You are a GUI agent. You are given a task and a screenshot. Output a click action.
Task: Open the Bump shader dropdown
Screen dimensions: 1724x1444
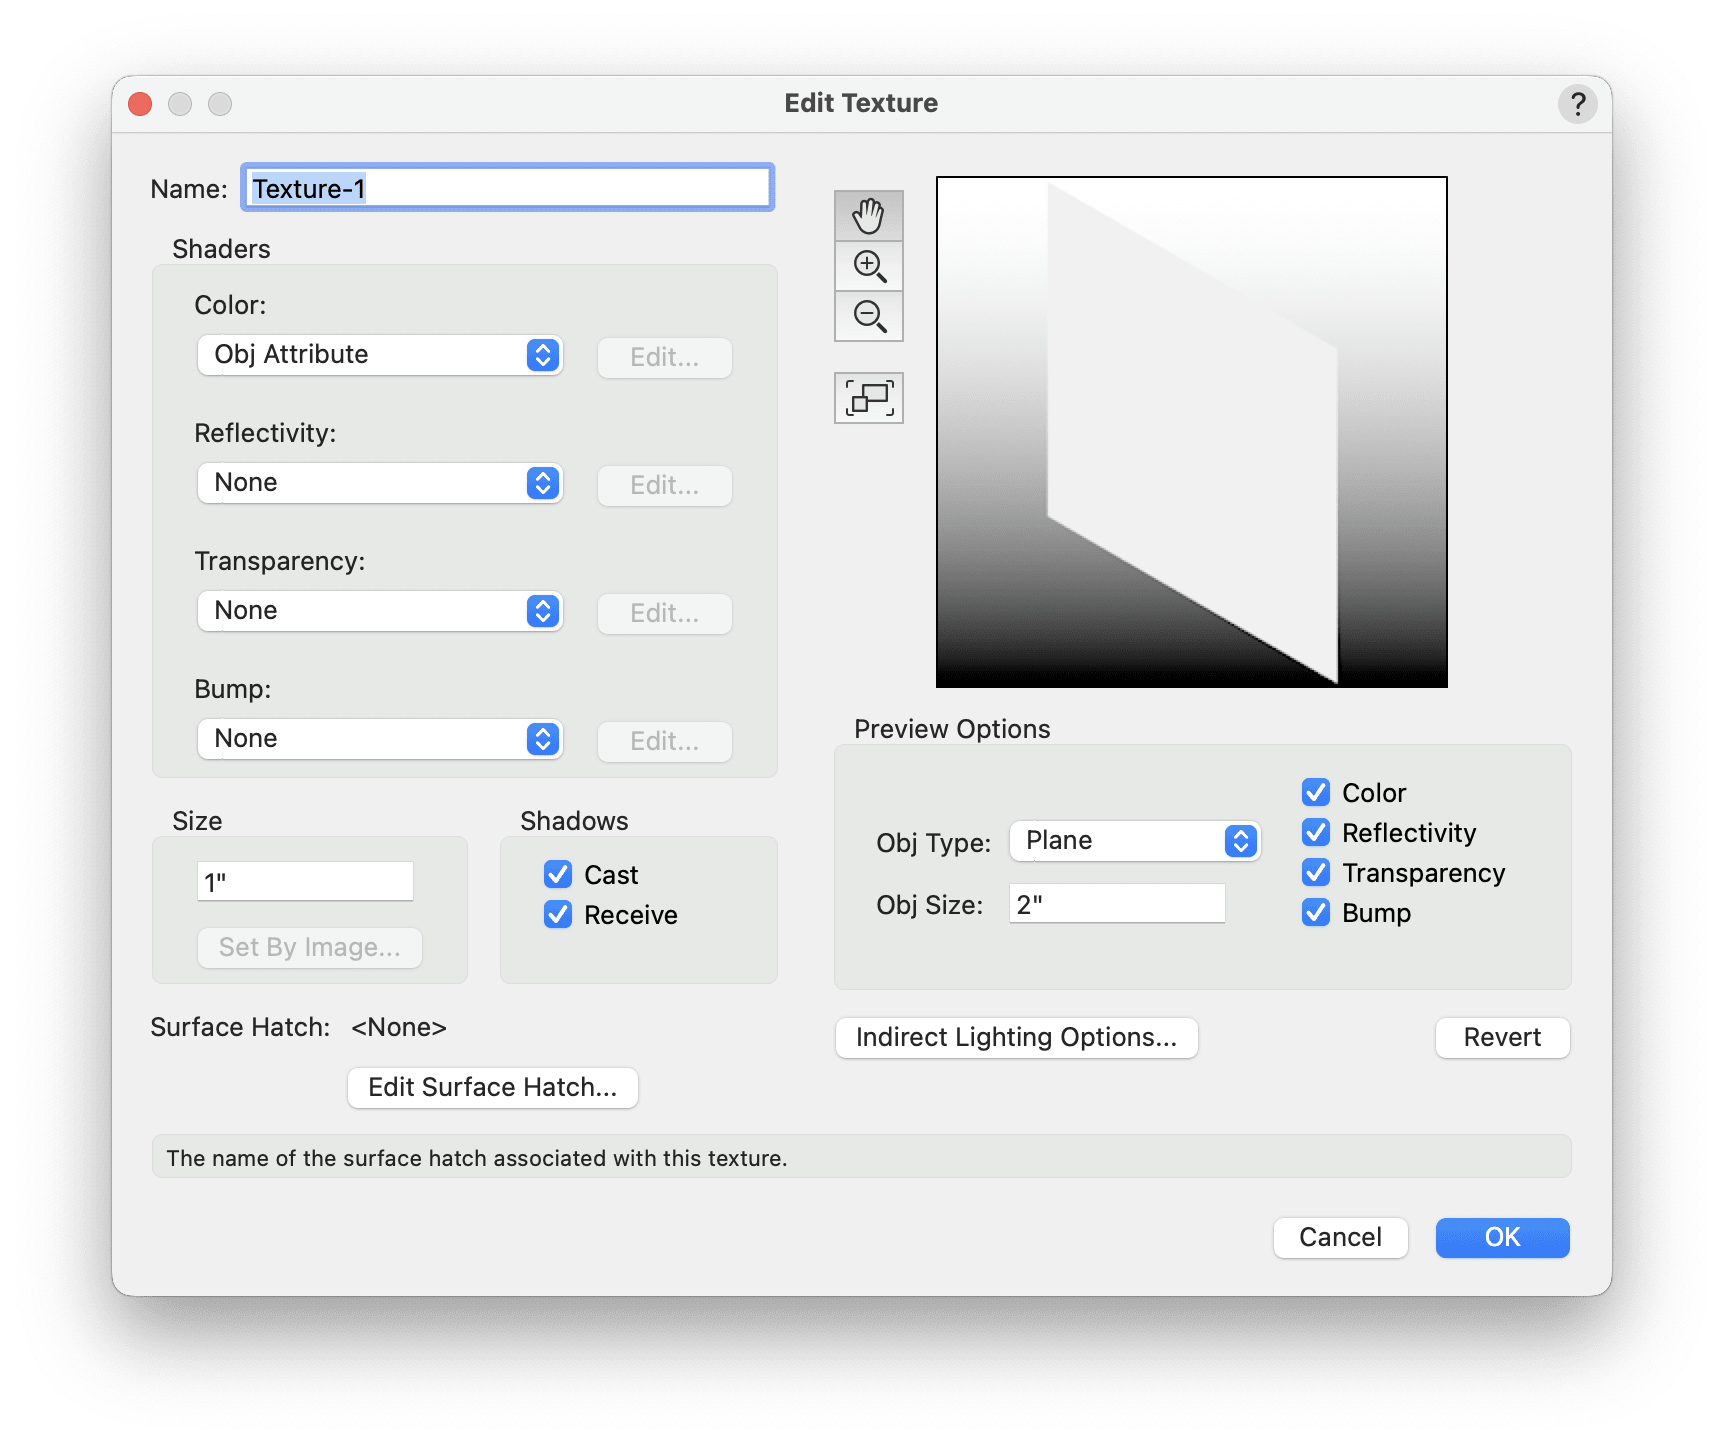(x=380, y=739)
